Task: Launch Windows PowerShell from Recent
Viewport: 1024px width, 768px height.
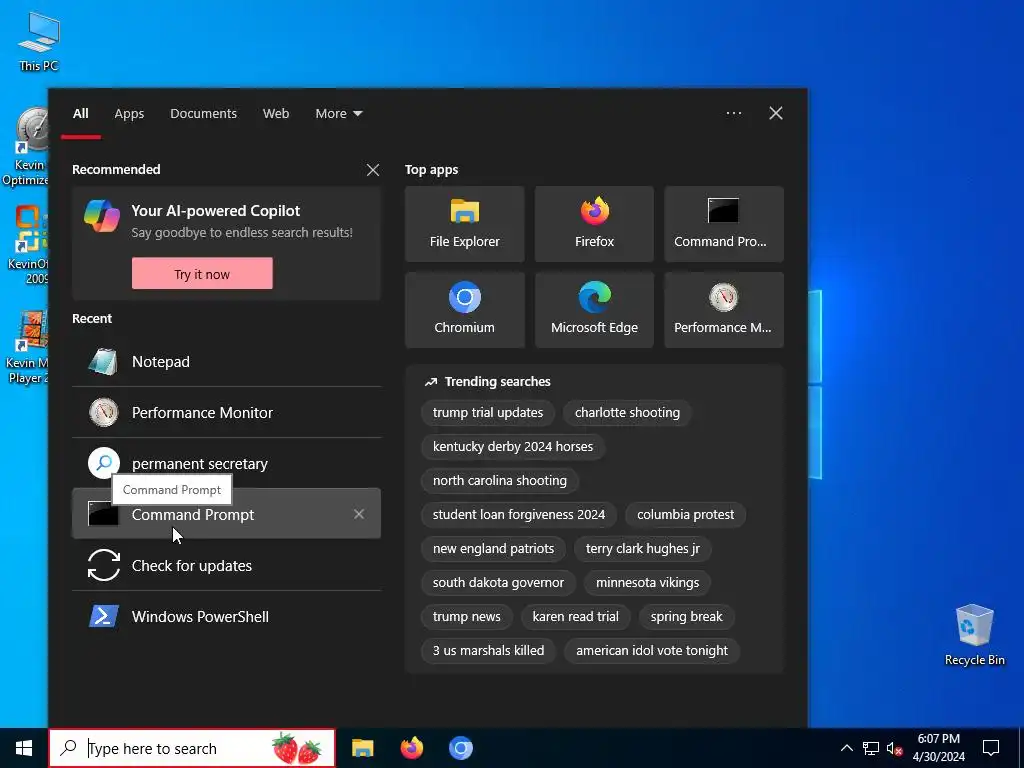Action: coord(226,616)
